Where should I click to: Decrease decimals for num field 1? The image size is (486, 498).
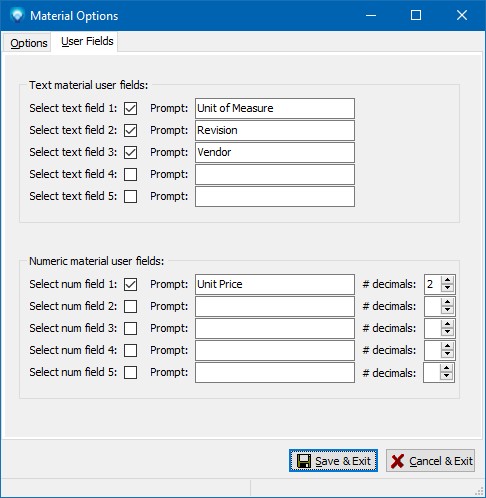(x=447, y=288)
